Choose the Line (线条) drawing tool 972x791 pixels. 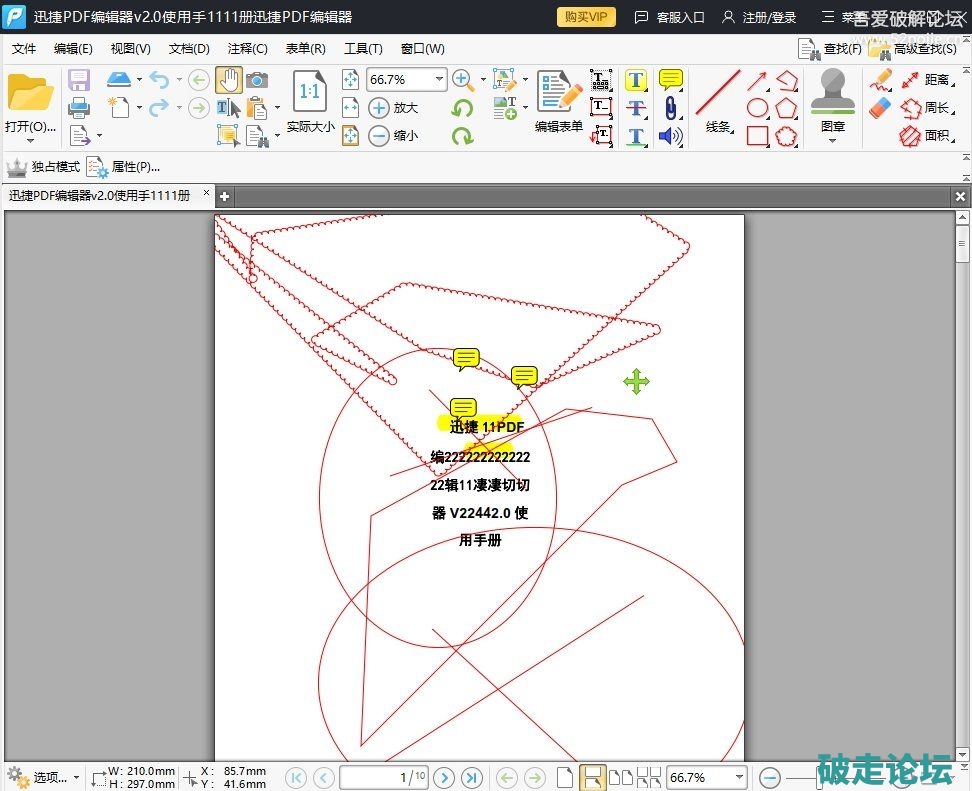[x=718, y=100]
